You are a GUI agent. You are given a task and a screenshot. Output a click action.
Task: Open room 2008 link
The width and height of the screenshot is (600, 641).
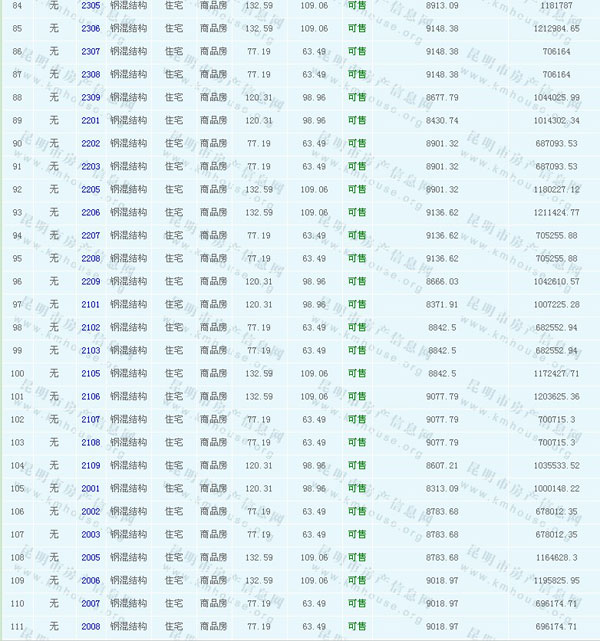(90, 626)
